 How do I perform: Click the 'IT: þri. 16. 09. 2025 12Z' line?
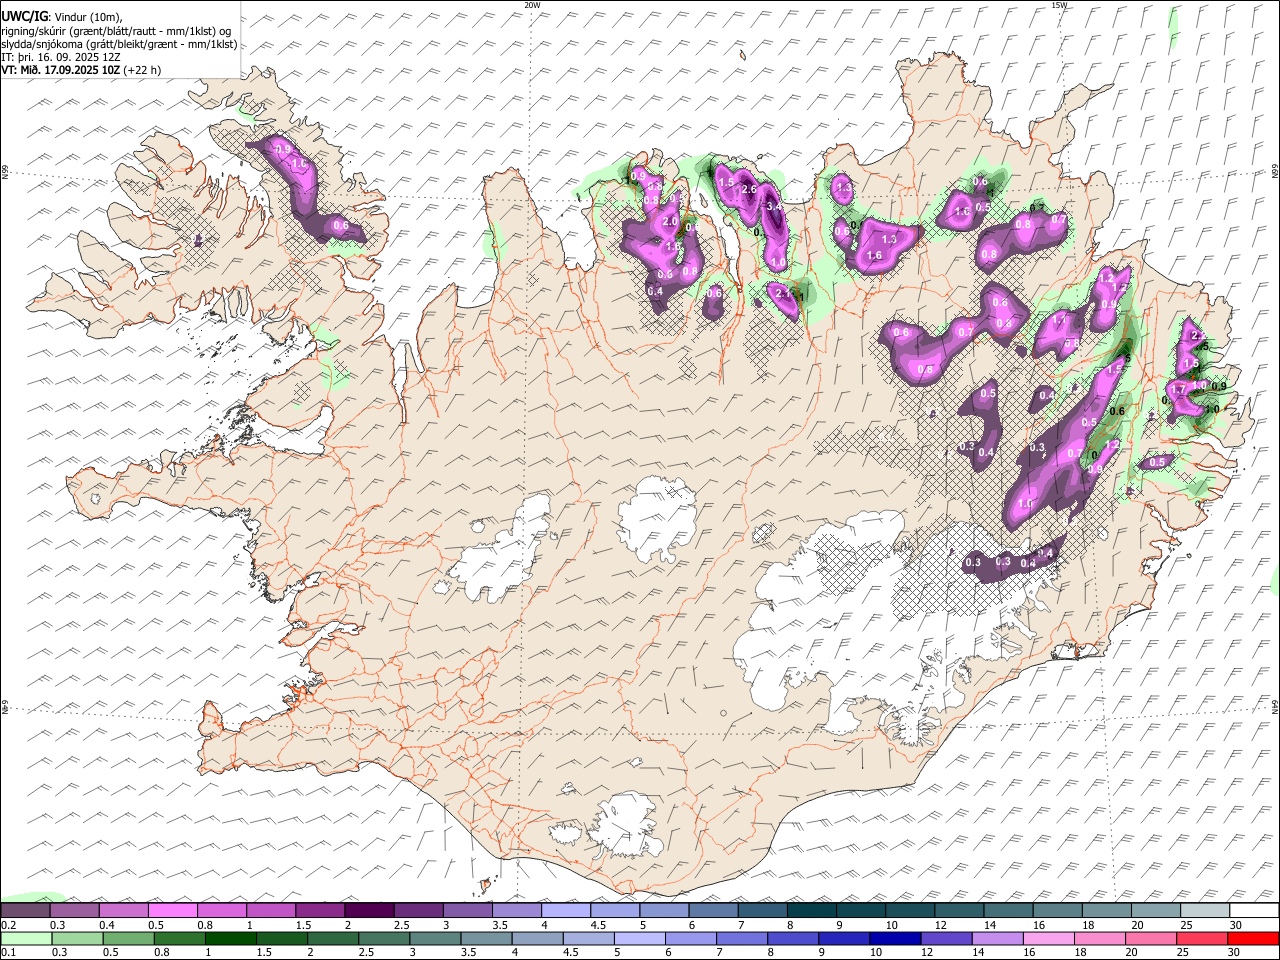click(61, 57)
